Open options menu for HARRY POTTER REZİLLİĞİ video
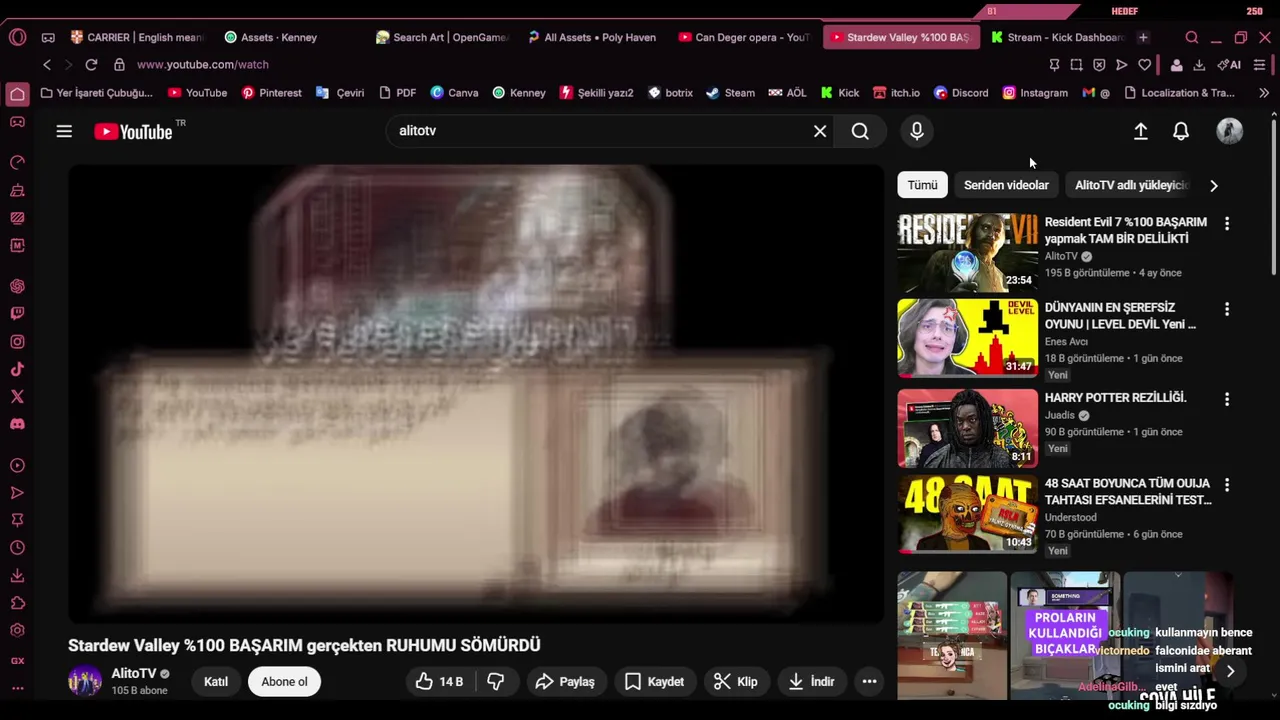The image size is (1280, 720). 1227,399
